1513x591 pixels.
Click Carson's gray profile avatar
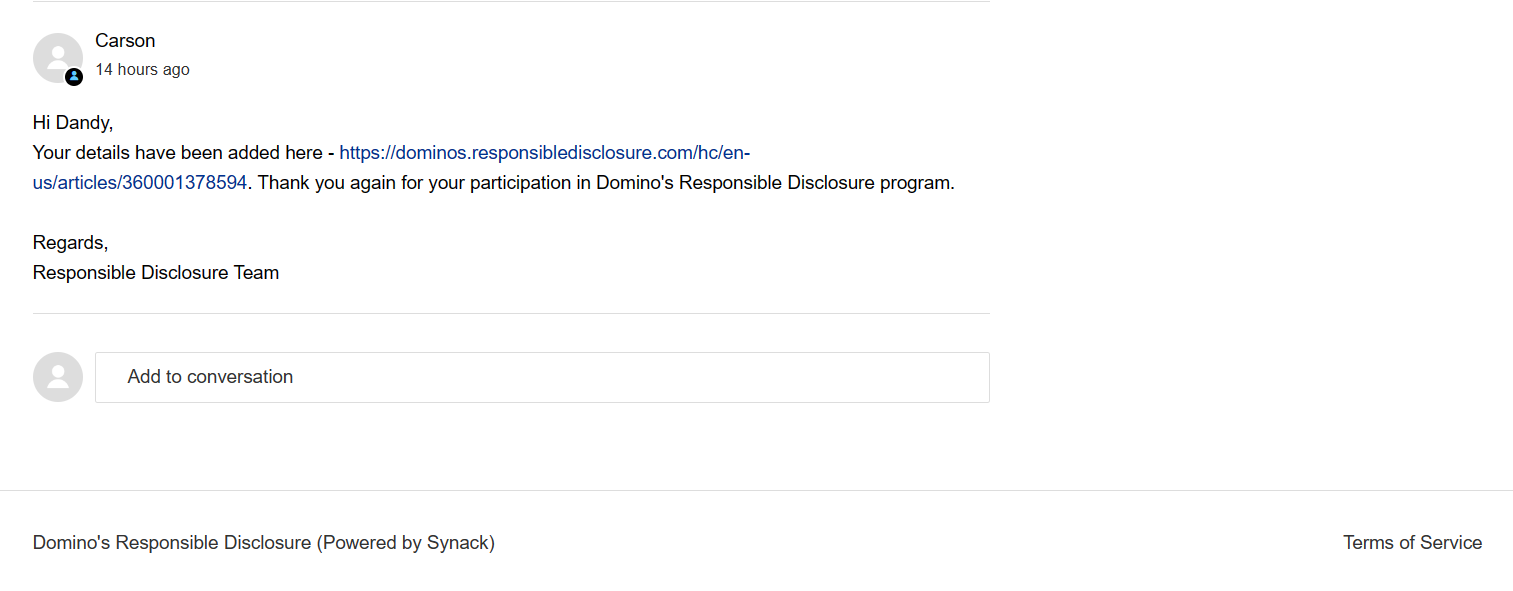[57, 57]
